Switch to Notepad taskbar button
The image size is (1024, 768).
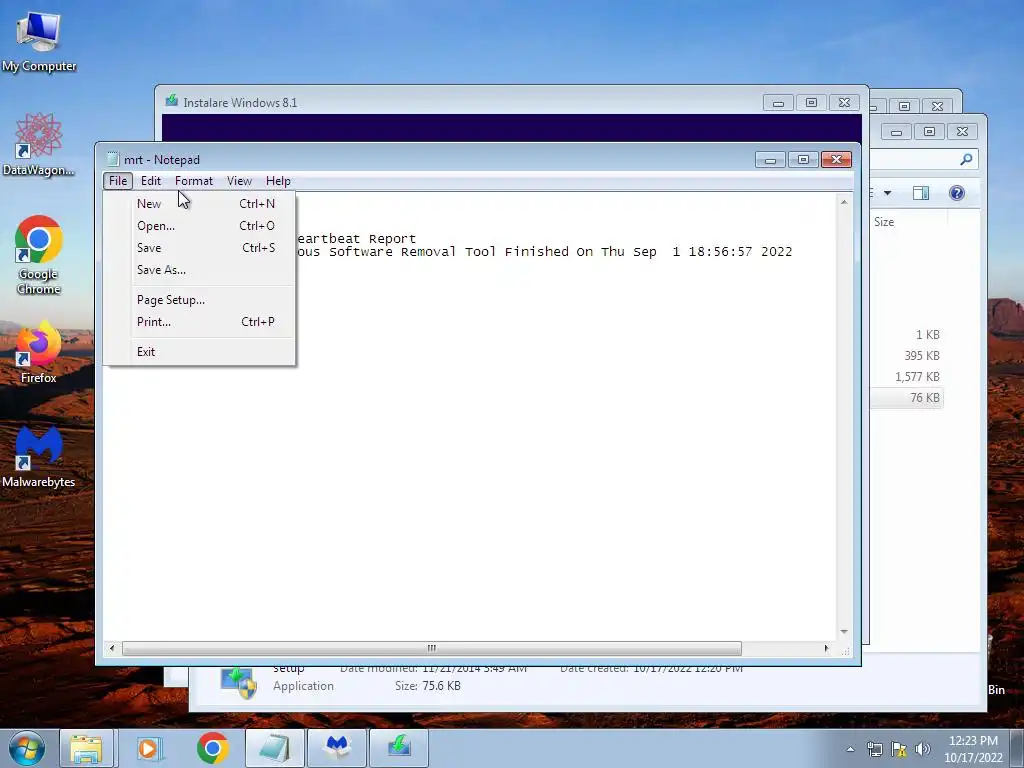275,748
